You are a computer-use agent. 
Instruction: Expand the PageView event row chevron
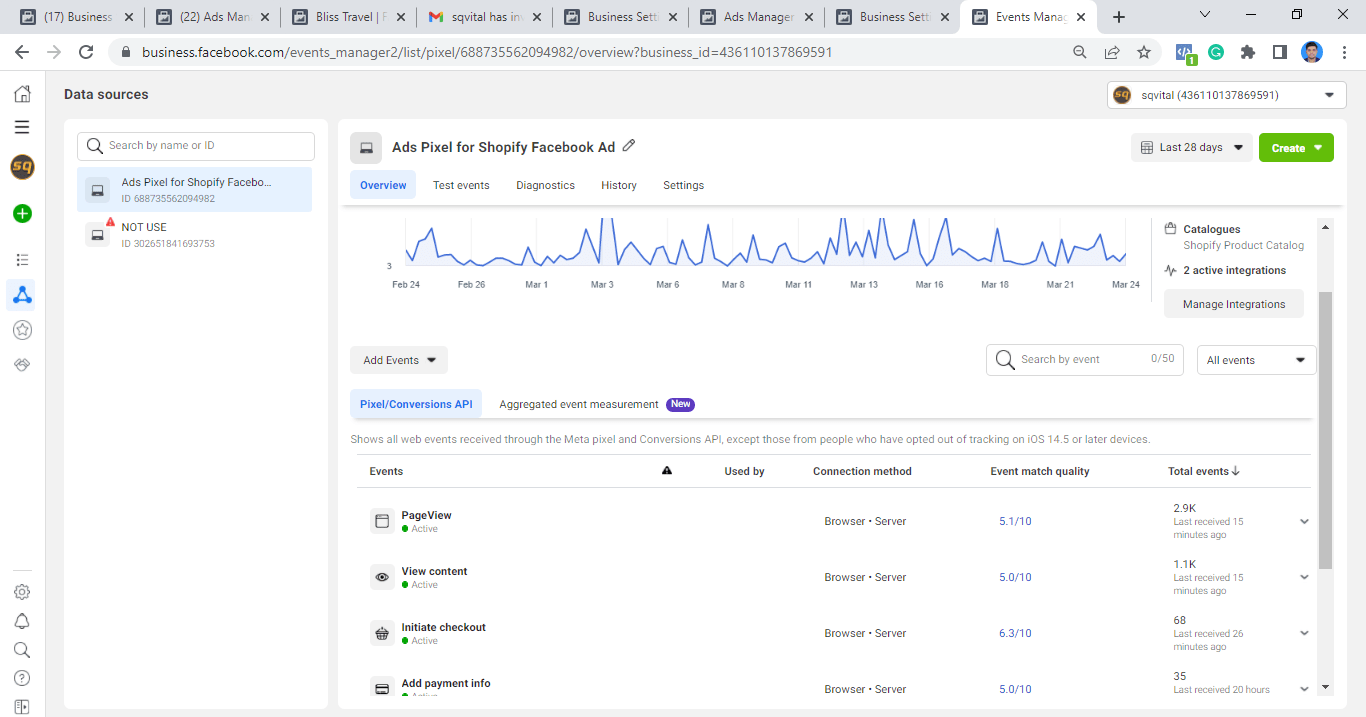1304,521
